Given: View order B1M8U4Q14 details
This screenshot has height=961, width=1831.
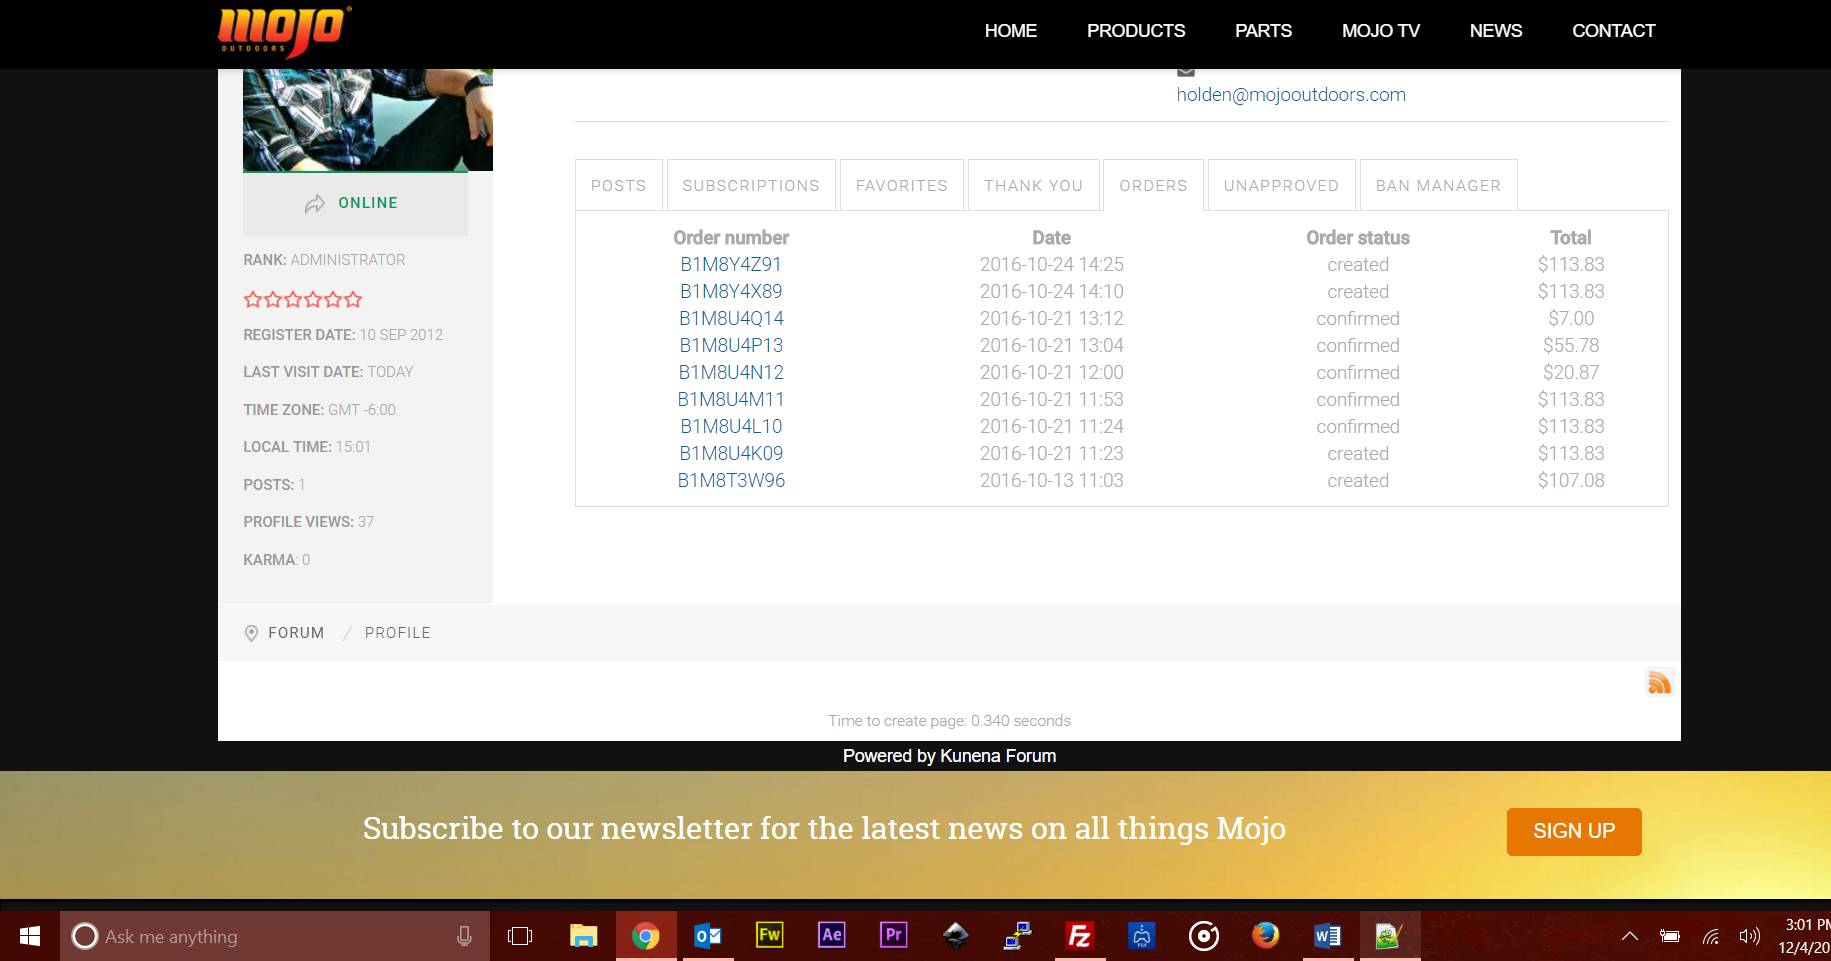Looking at the screenshot, I should click(731, 318).
